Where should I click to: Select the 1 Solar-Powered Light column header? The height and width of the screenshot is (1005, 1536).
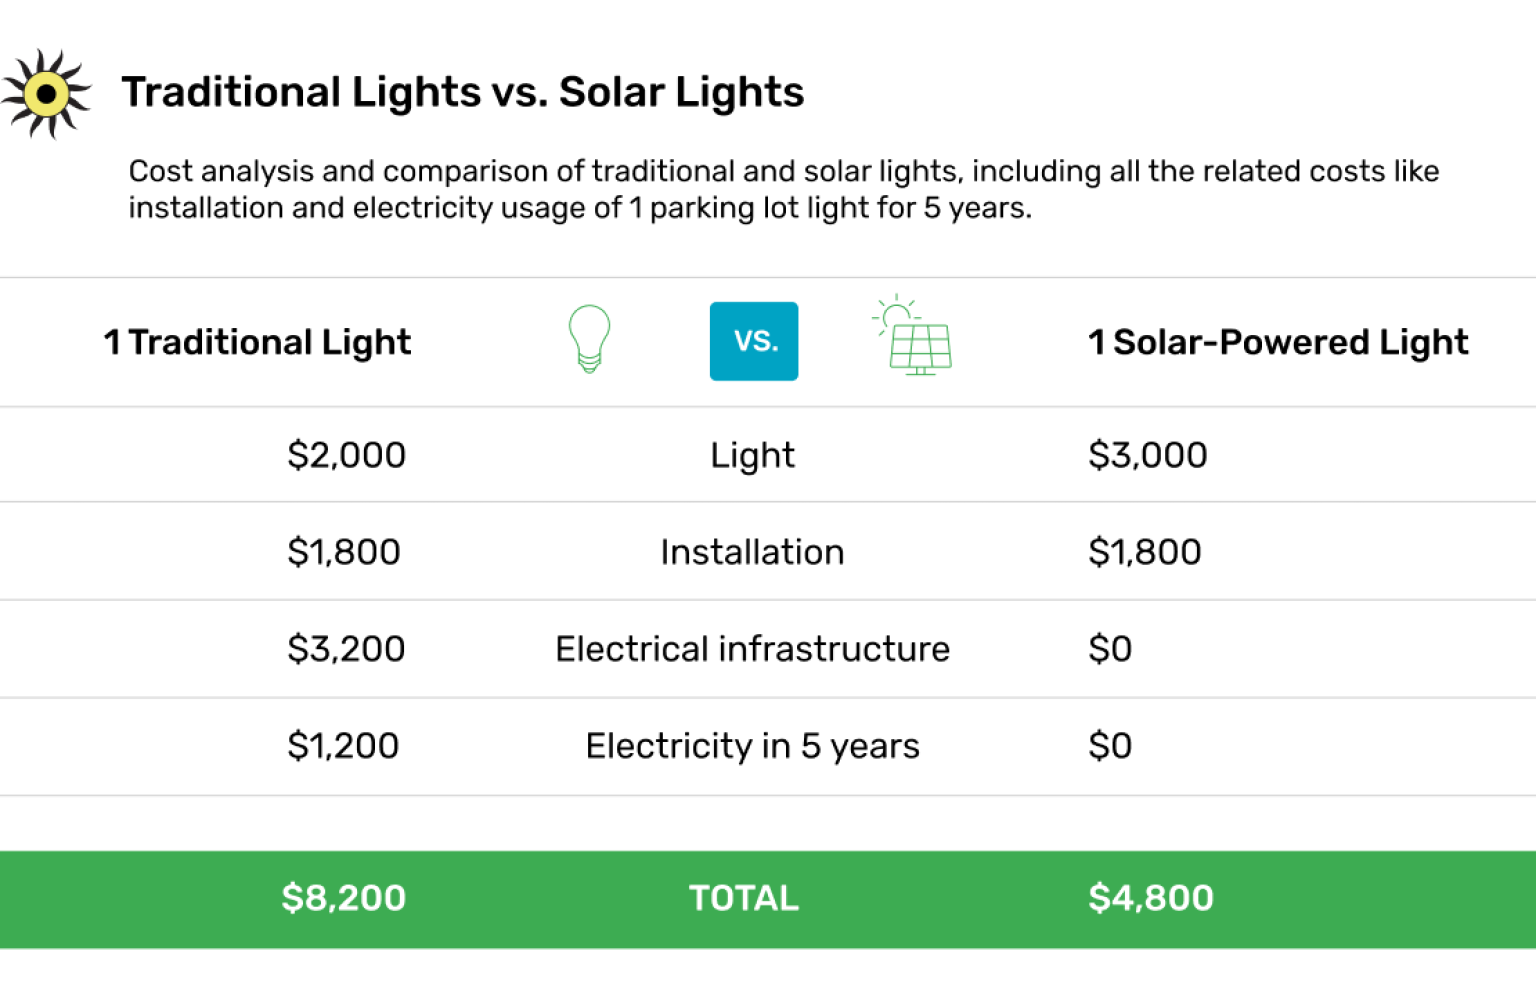pyautogui.click(x=1278, y=342)
